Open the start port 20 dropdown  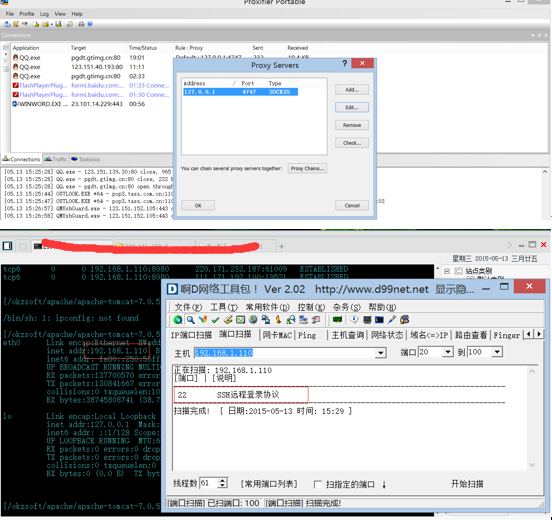click(x=447, y=352)
